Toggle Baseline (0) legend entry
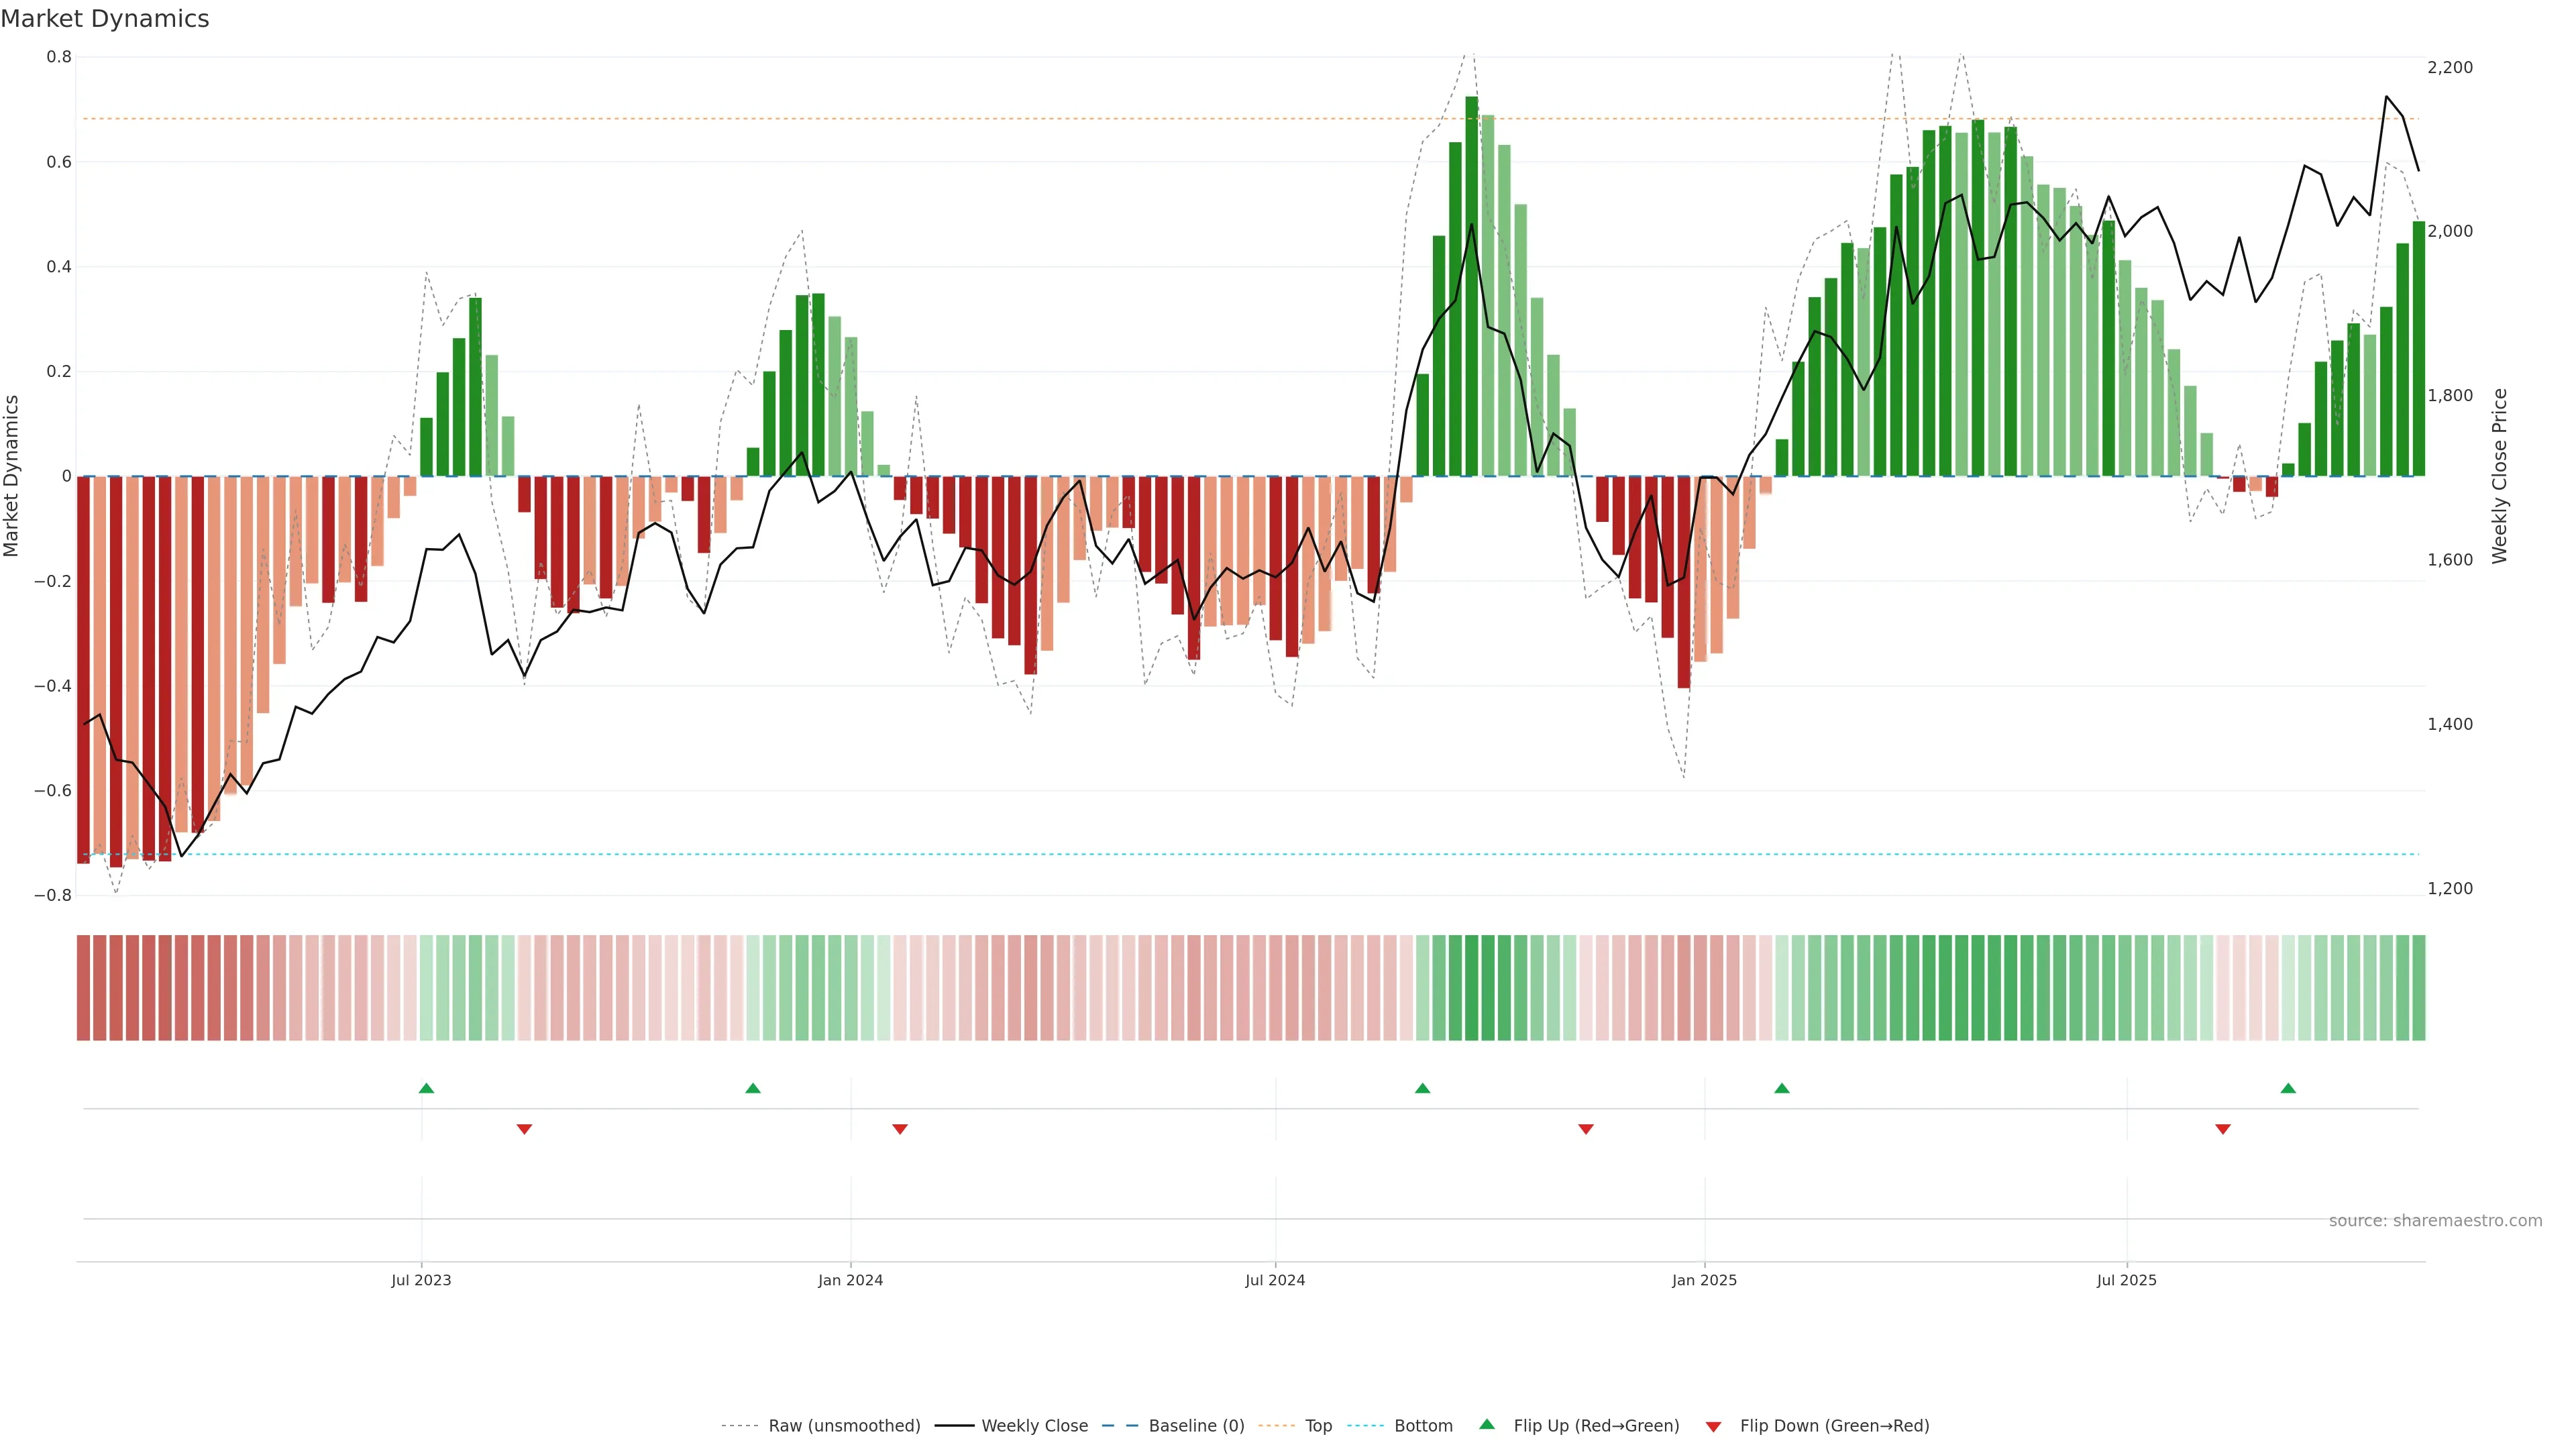The height and width of the screenshot is (1449, 2576). point(1196,1425)
